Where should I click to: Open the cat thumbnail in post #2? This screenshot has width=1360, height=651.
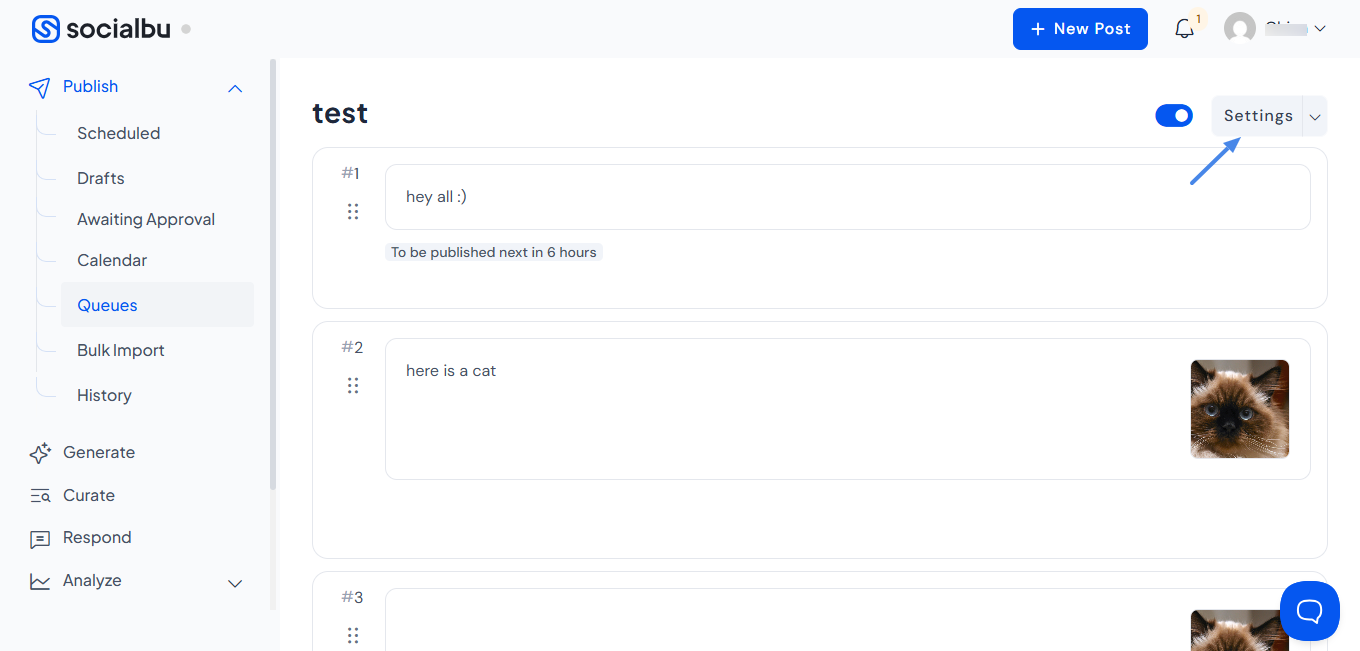pyautogui.click(x=1240, y=409)
